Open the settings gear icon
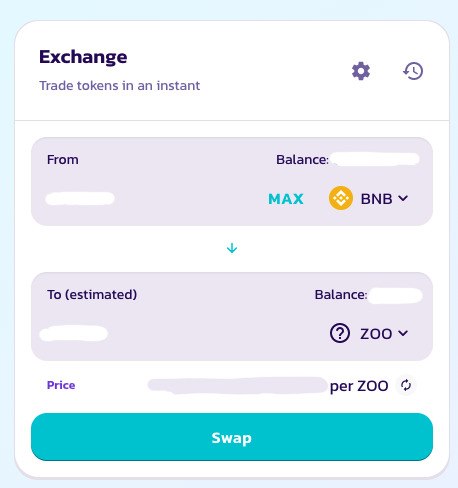Viewport: 458px width, 488px height. click(361, 71)
